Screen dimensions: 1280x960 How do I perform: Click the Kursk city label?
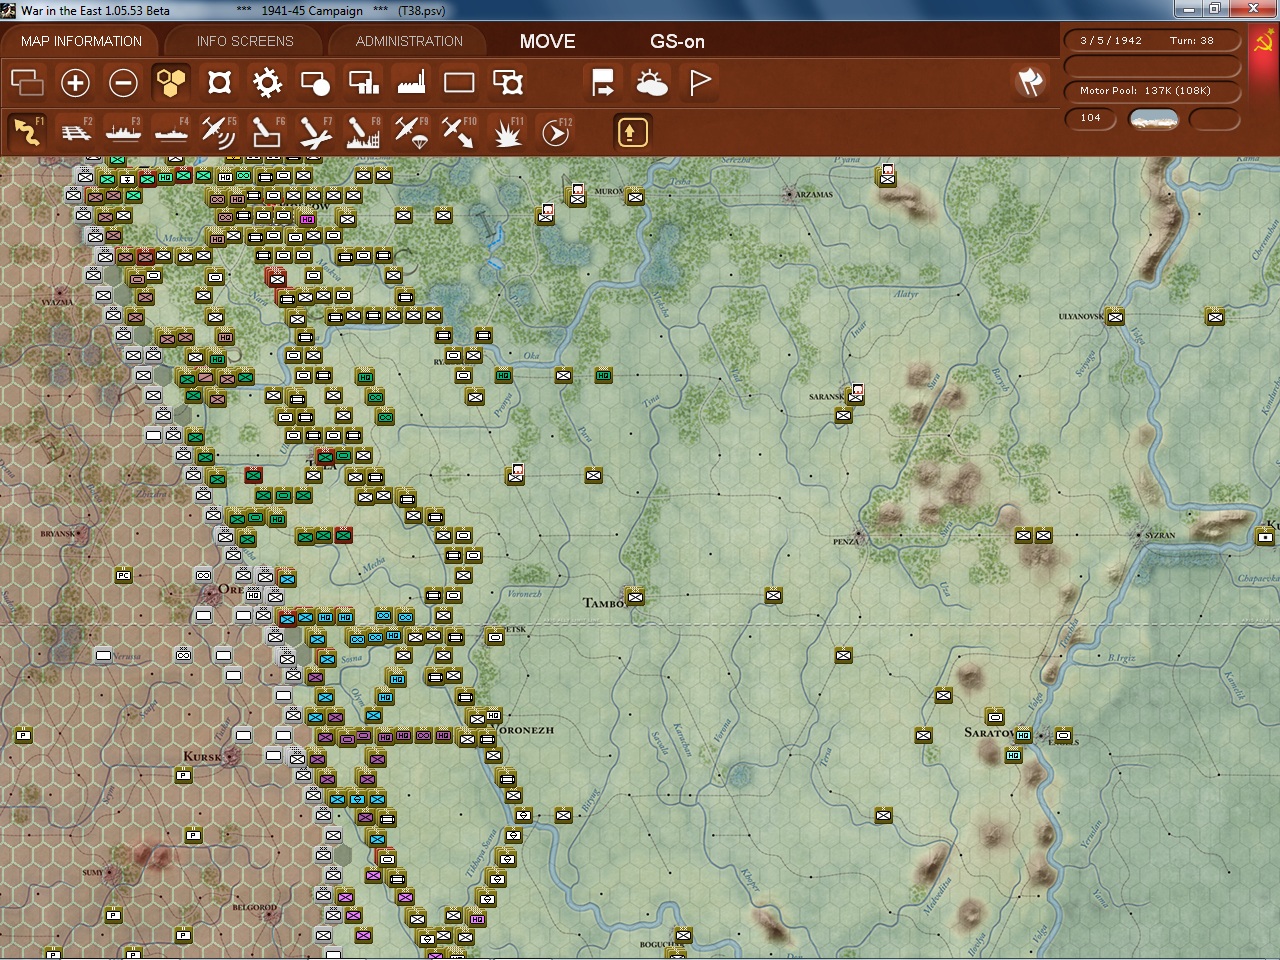202,756
